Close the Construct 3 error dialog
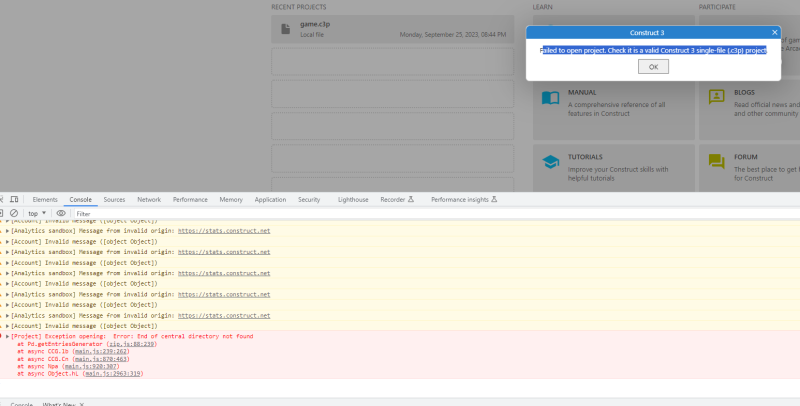The image size is (800, 406). [774, 32]
